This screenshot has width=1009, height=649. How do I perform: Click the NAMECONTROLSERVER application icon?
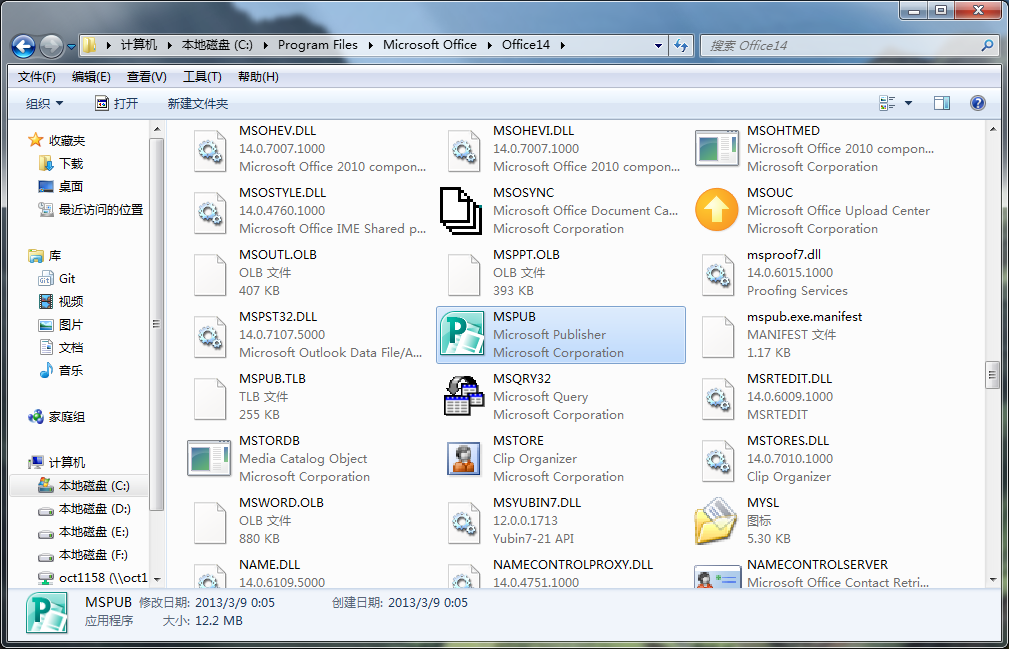(x=716, y=577)
